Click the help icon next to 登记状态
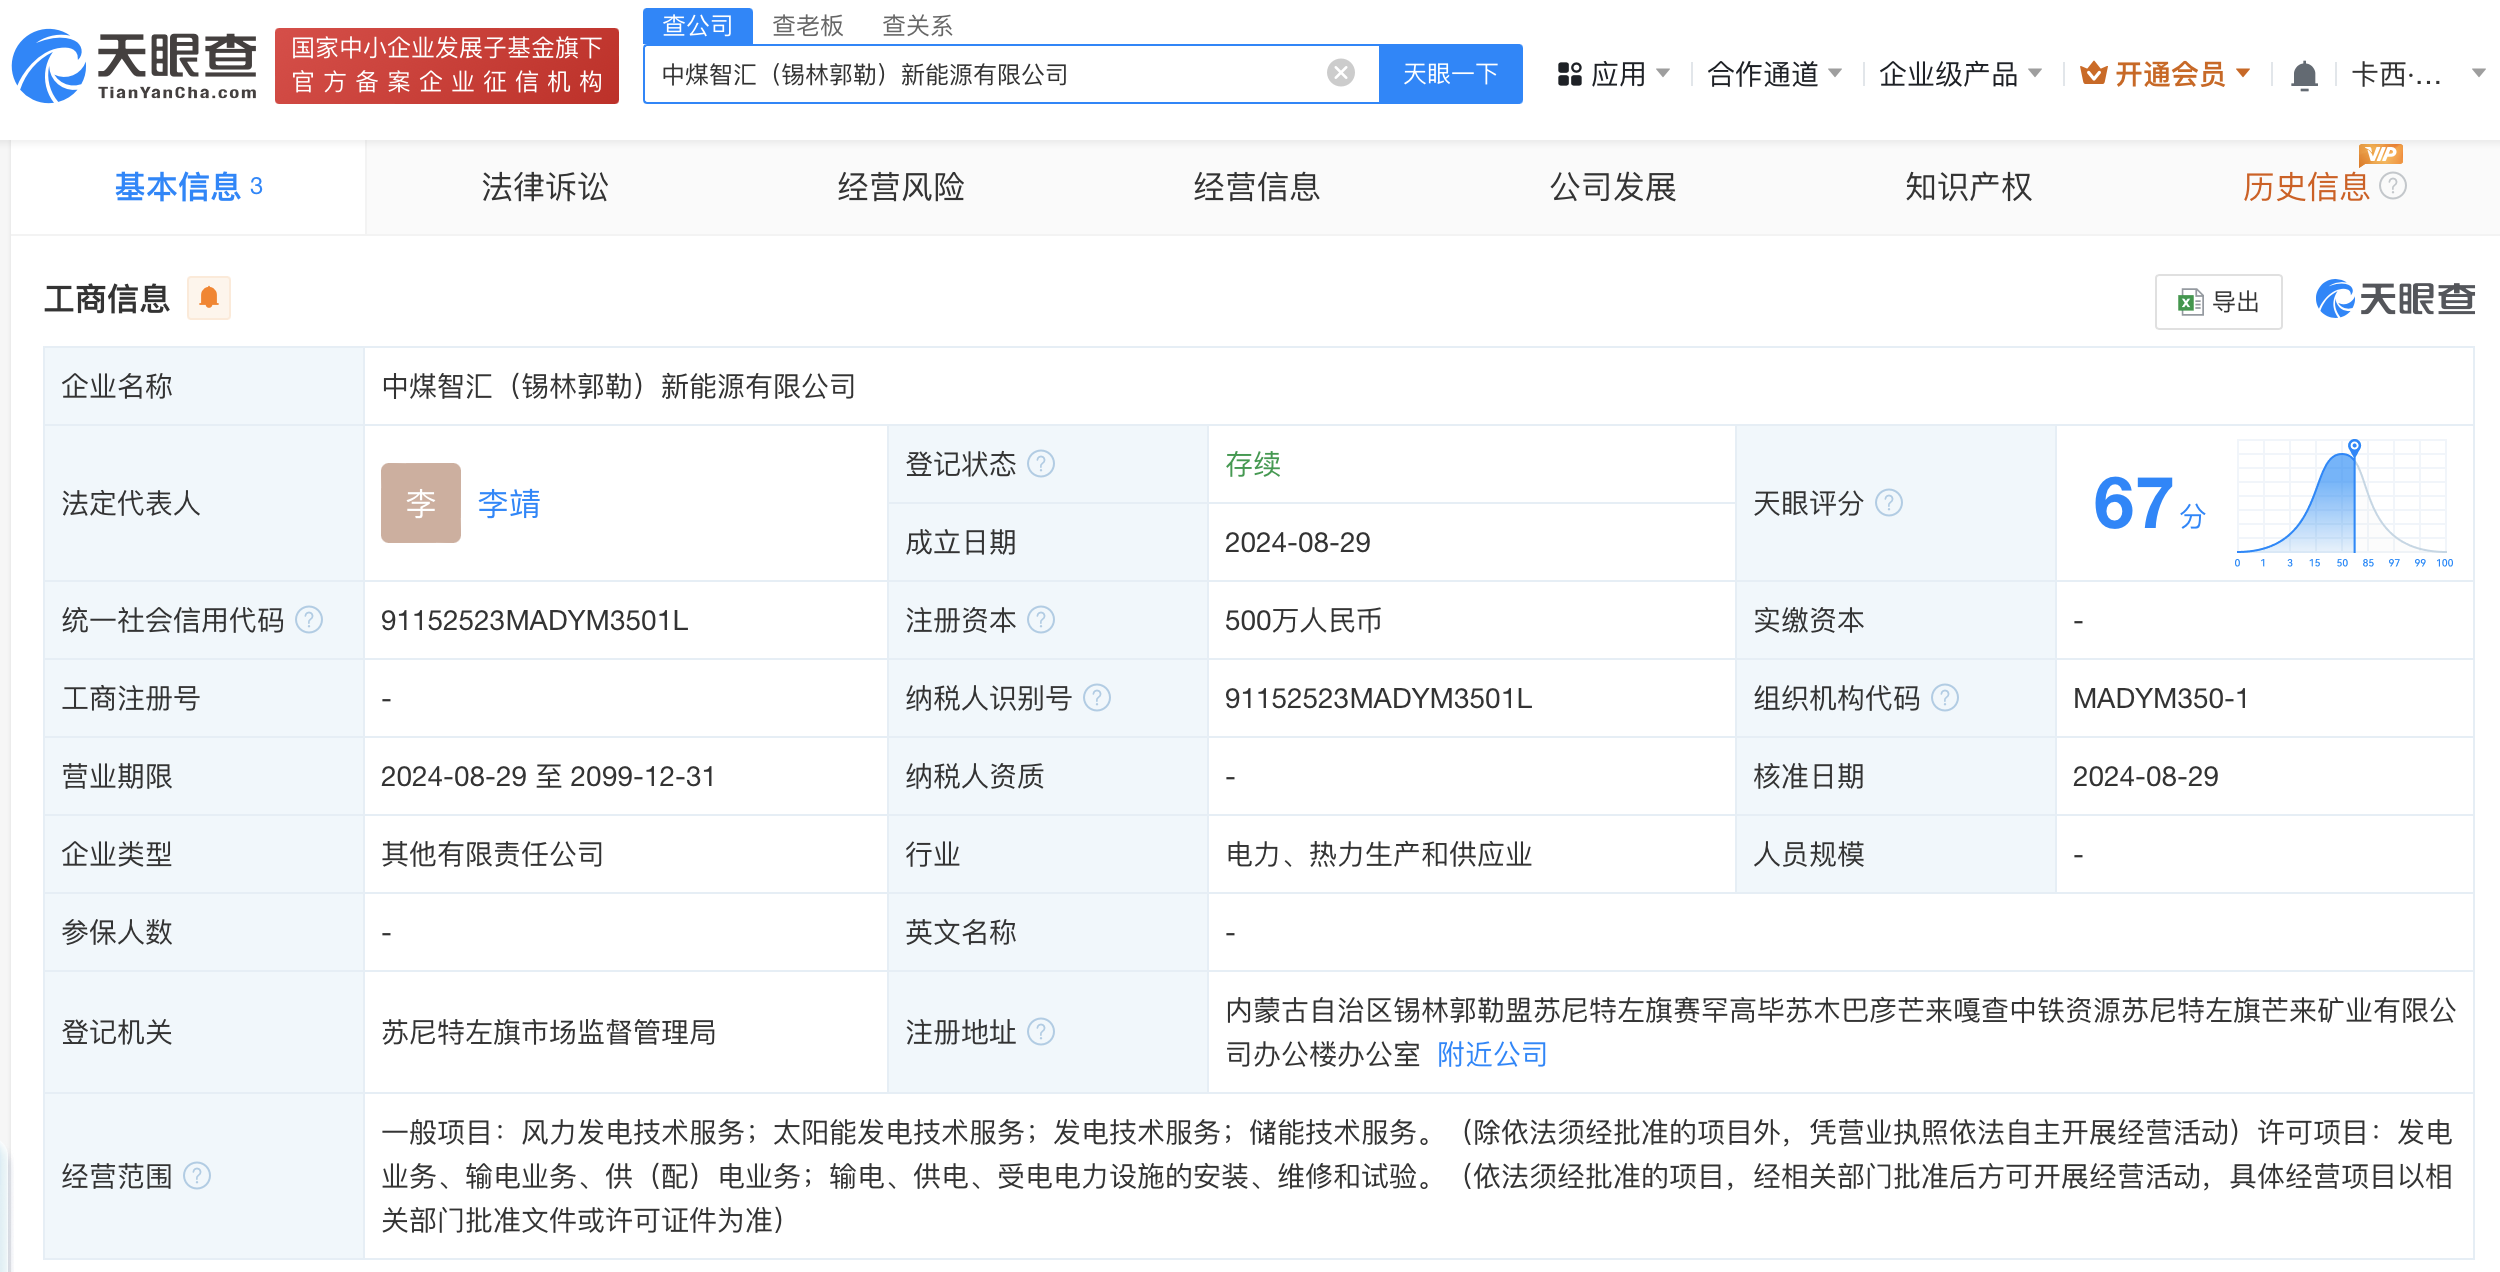Image resolution: width=2500 pixels, height=1272 pixels. (x=1042, y=464)
